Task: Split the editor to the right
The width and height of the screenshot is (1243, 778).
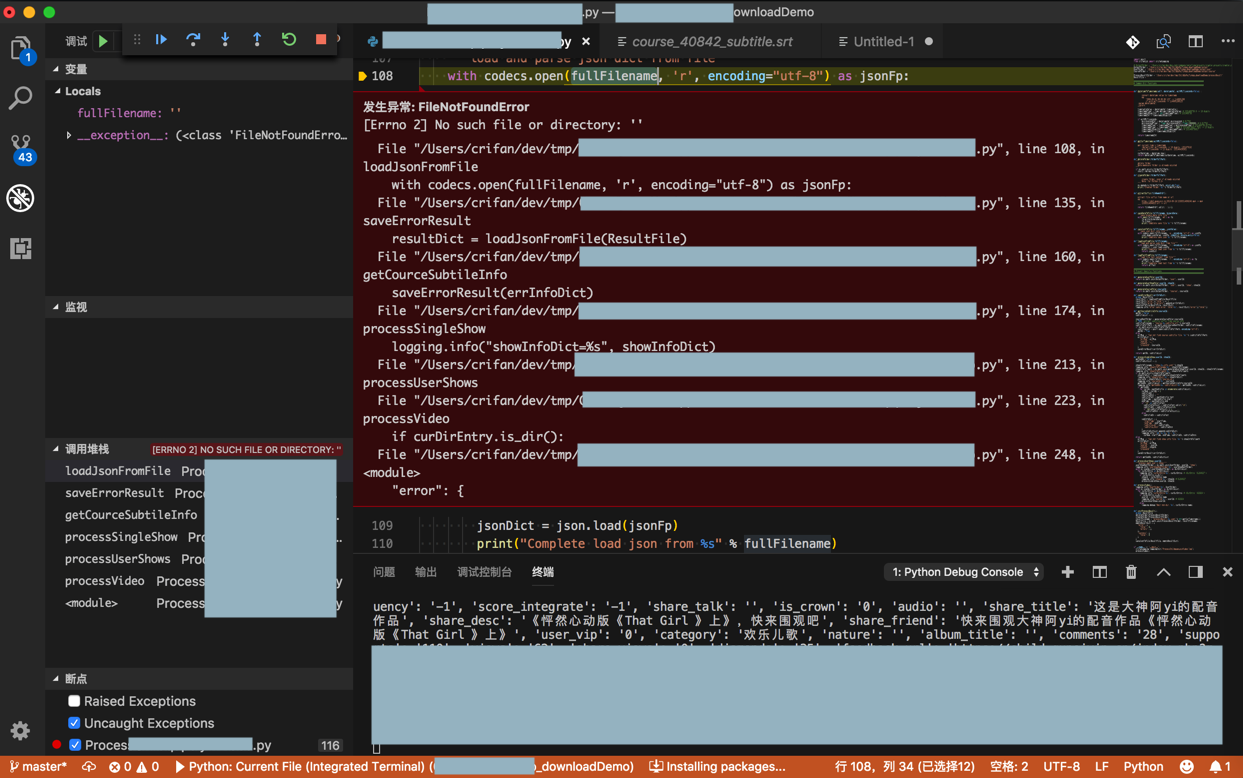Action: 1196,42
